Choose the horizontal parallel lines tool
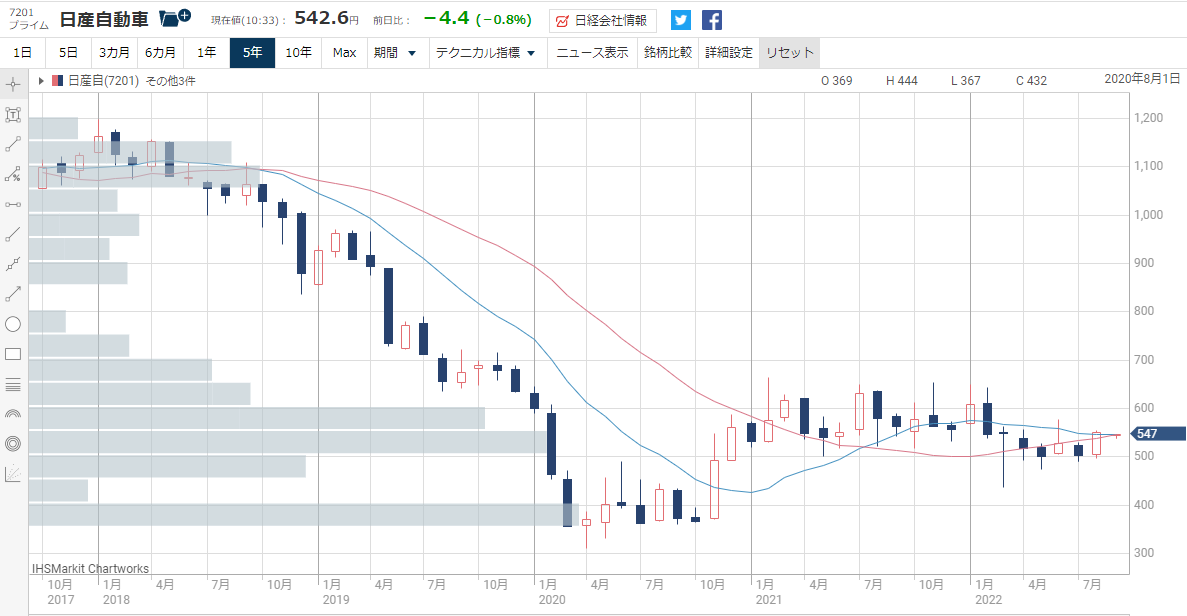Screen dimensions: 1187x616 click(13, 384)
